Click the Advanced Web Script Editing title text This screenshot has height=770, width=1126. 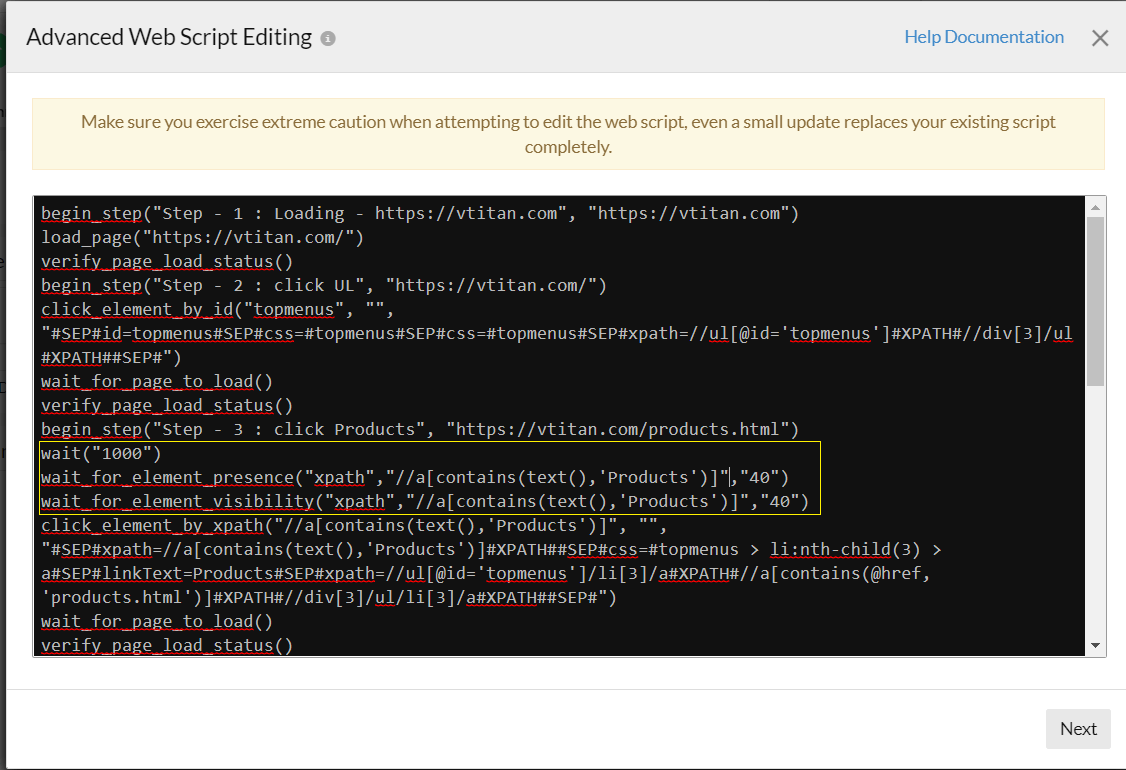[x=169, y=38]
